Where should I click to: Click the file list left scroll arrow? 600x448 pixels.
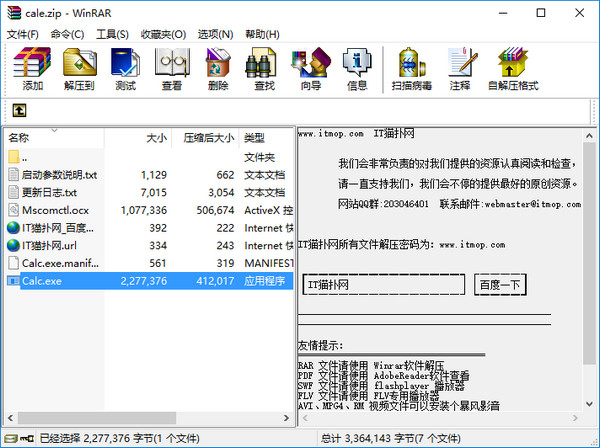(10, 418)
